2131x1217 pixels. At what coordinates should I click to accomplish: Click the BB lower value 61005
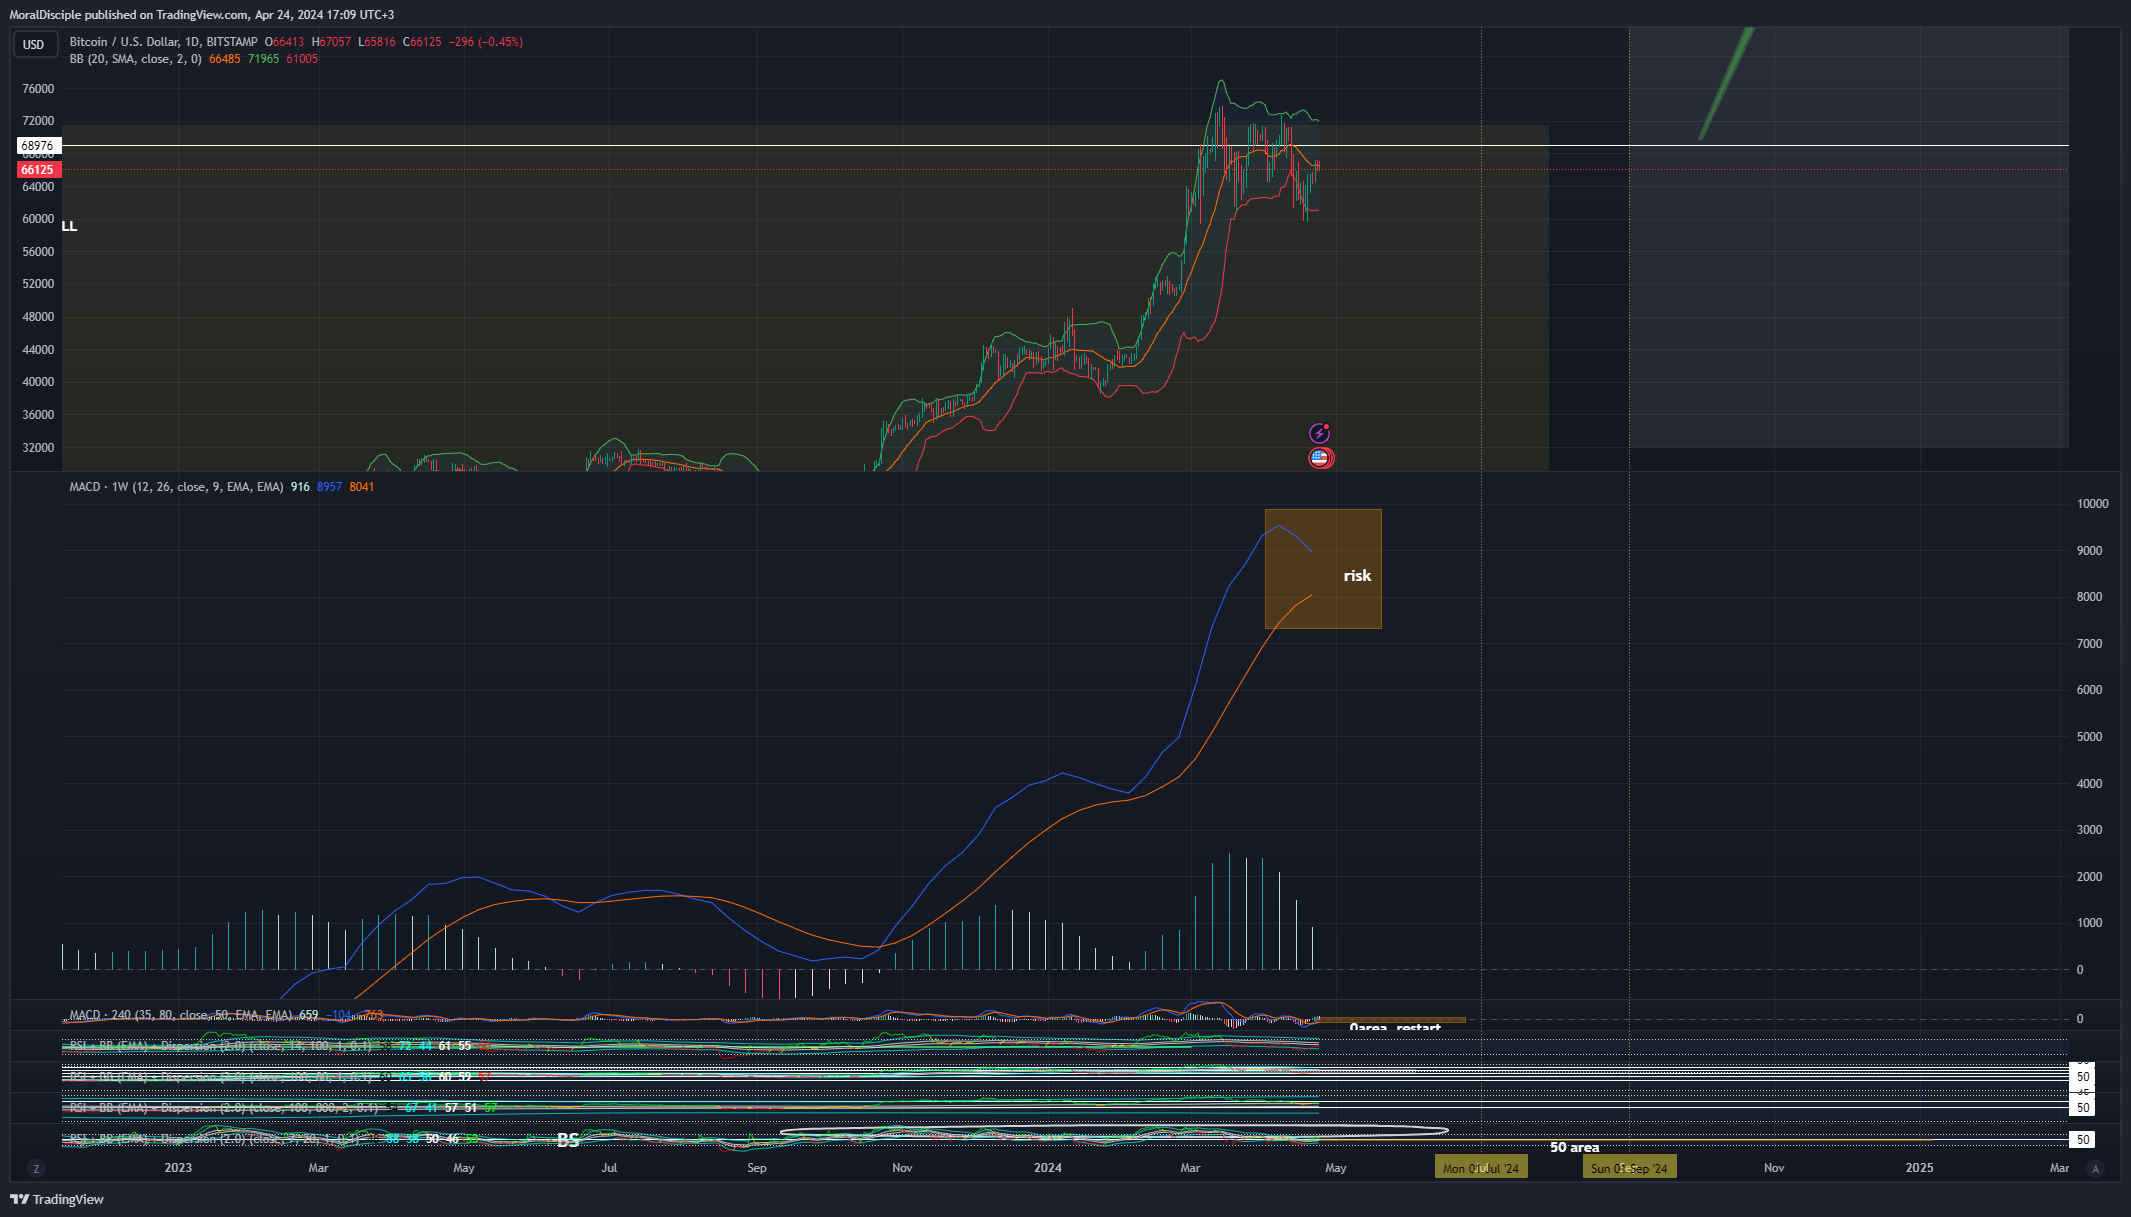coord(302,59)
